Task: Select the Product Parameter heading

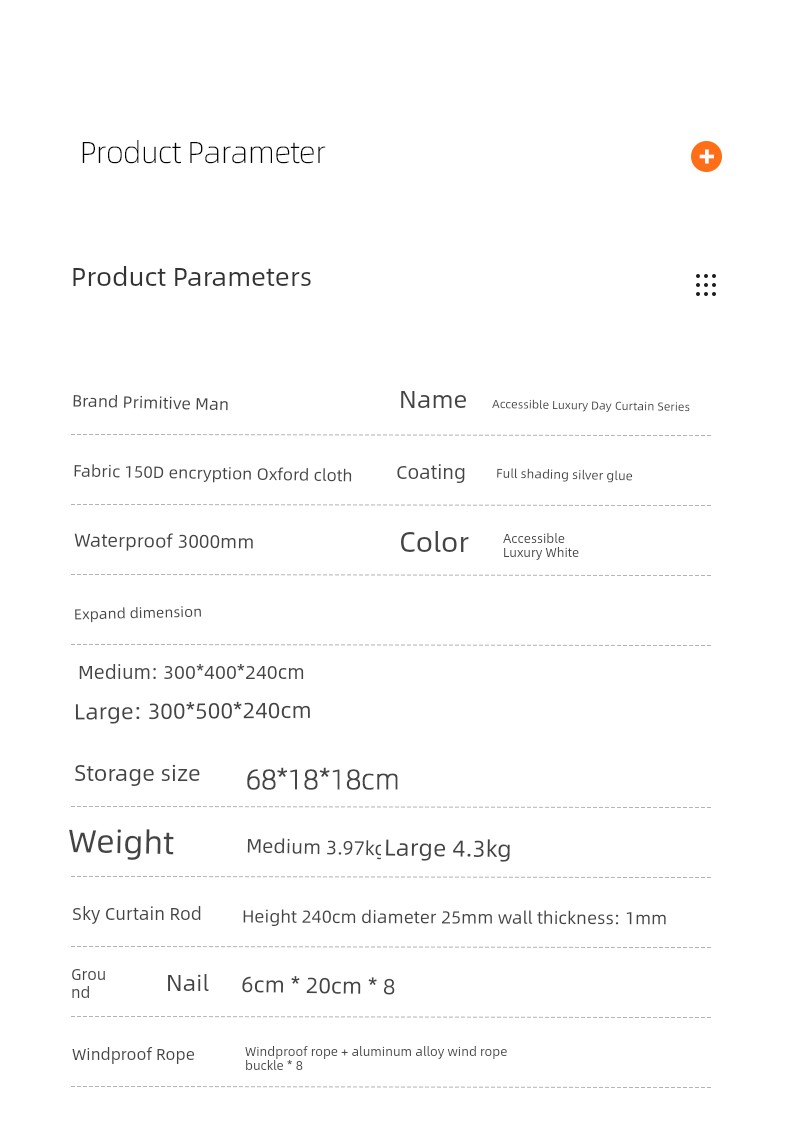Action: (202, 153)
